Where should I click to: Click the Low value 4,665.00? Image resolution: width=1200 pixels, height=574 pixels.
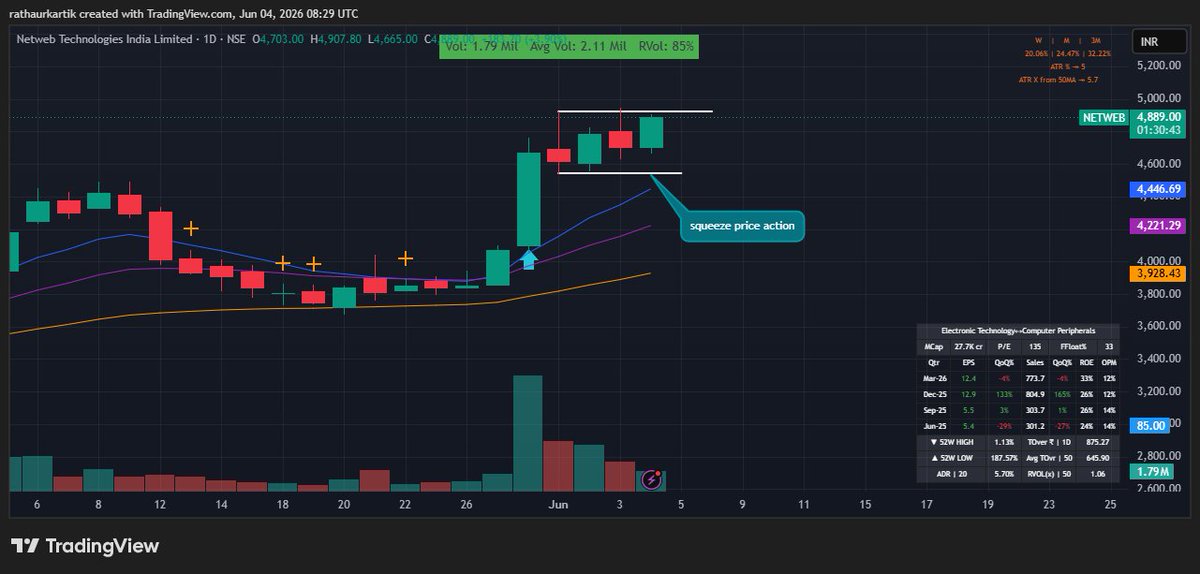397,39
